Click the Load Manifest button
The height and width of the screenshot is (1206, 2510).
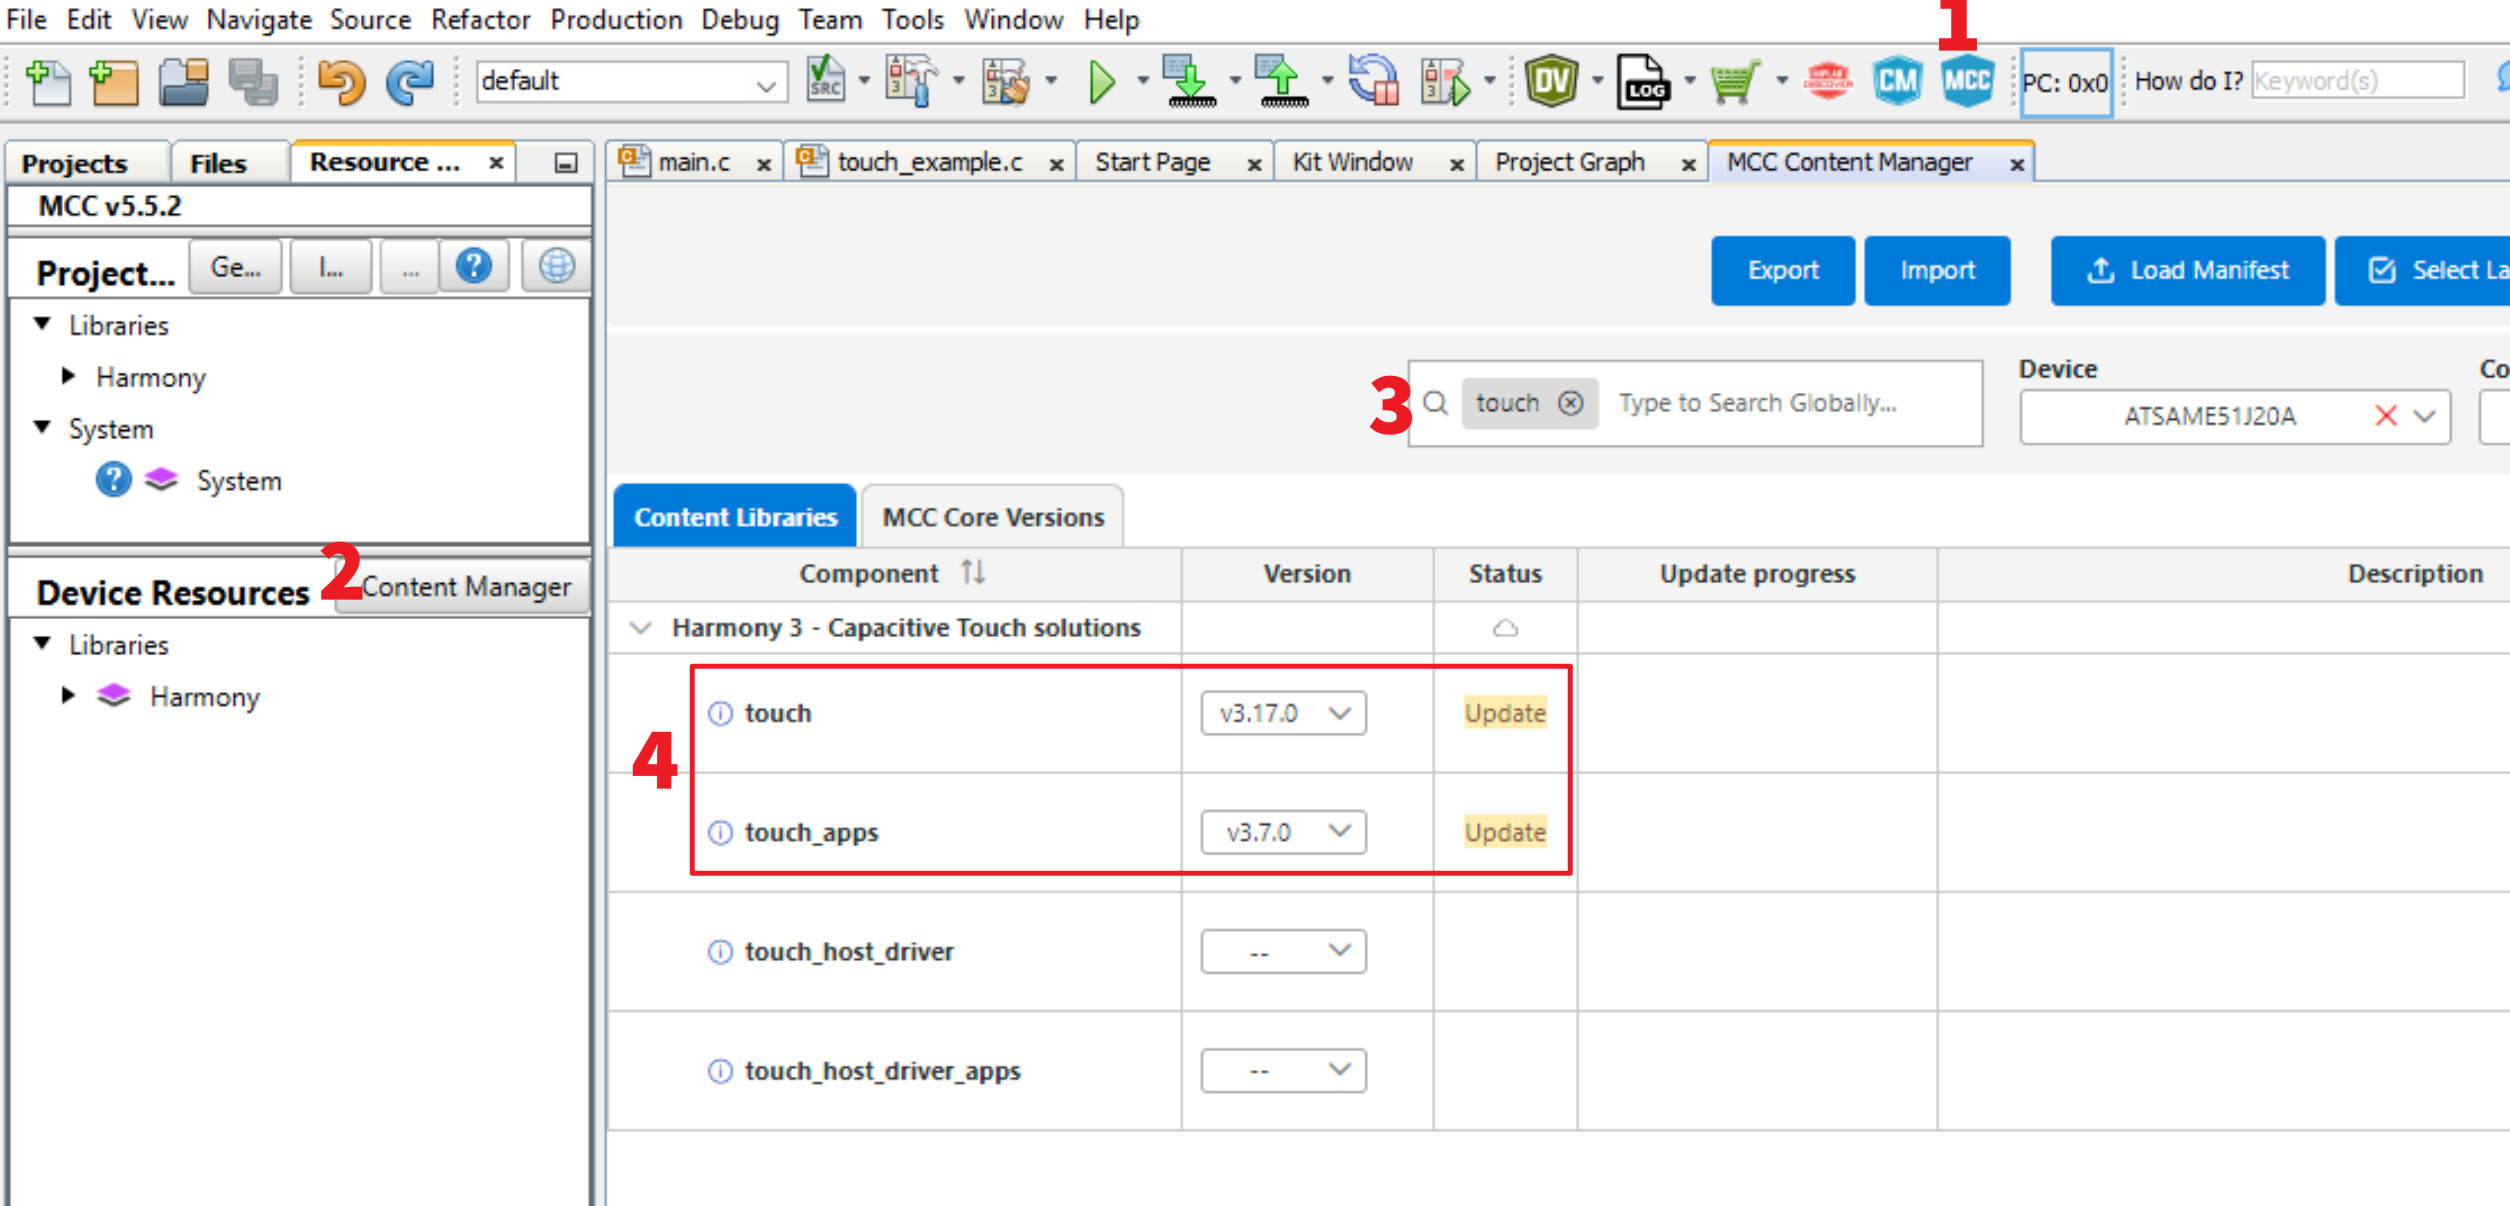tap(2188, 270)
